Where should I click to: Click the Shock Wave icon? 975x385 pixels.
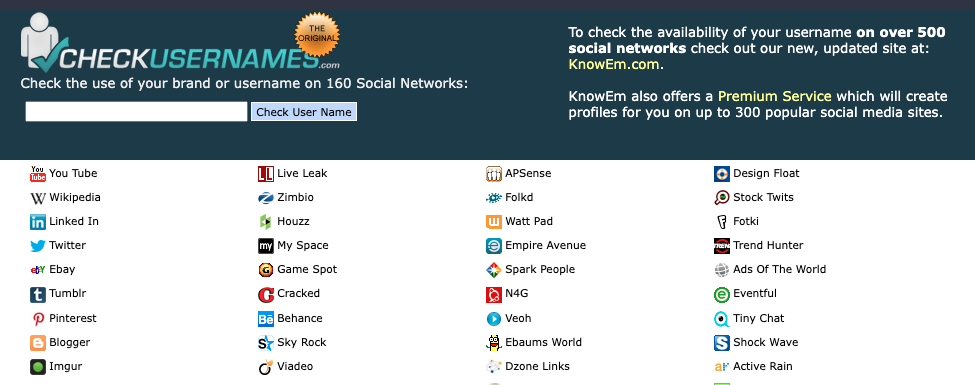coord(722,343)
